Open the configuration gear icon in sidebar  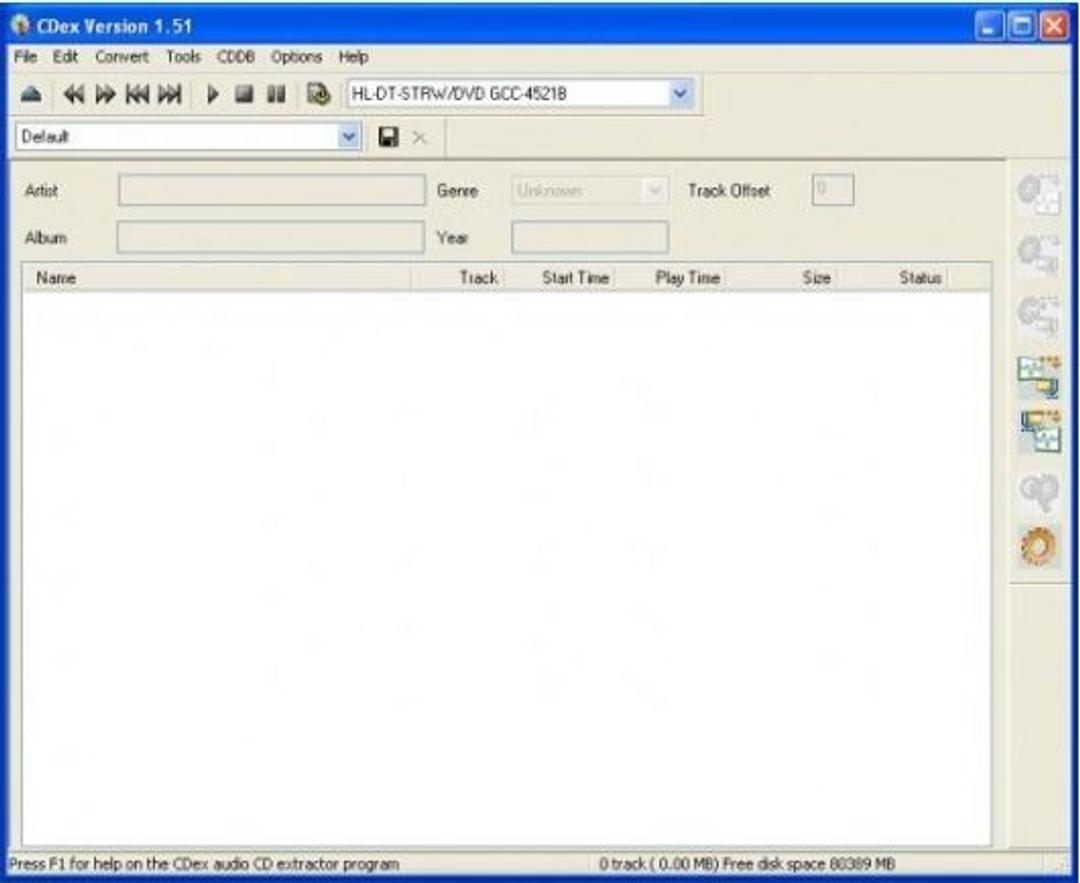point(1039,546)
